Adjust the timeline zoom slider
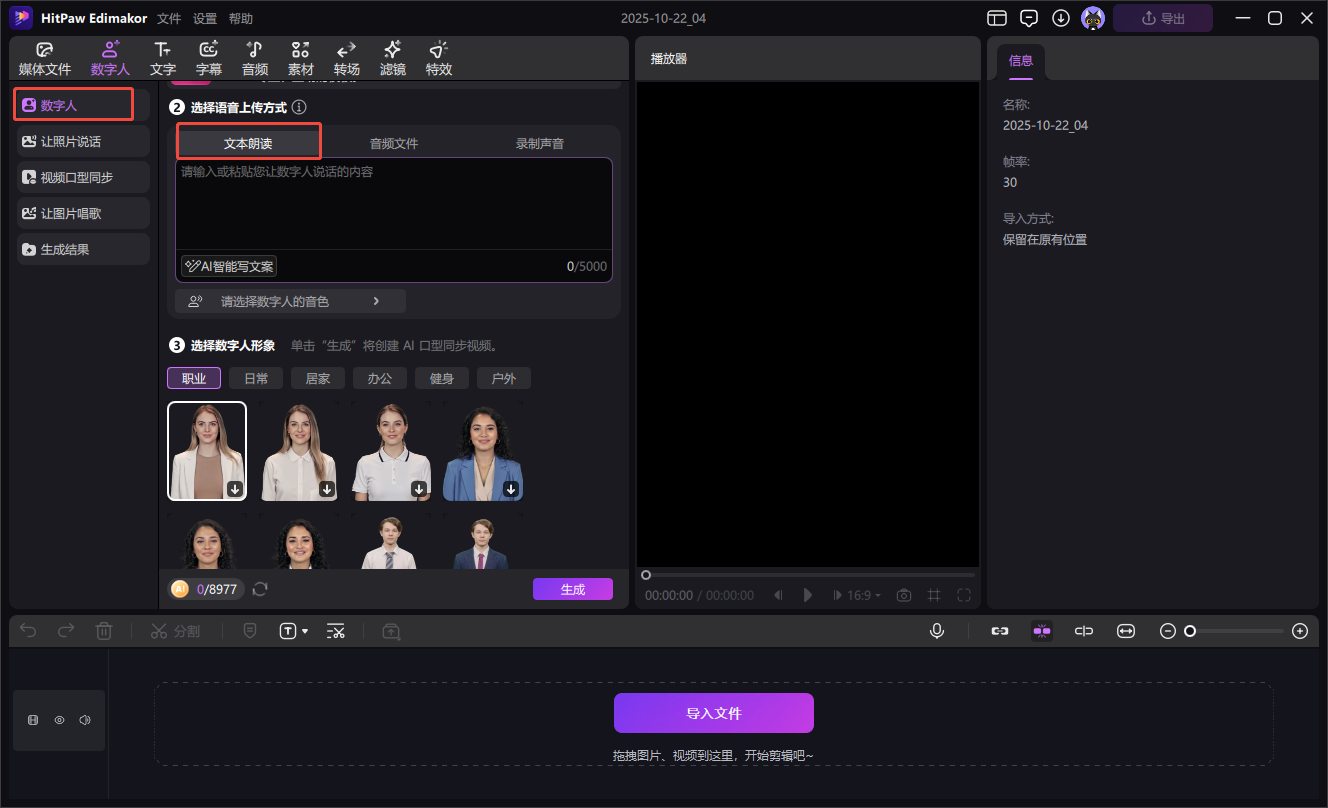 click(1189, 630)
